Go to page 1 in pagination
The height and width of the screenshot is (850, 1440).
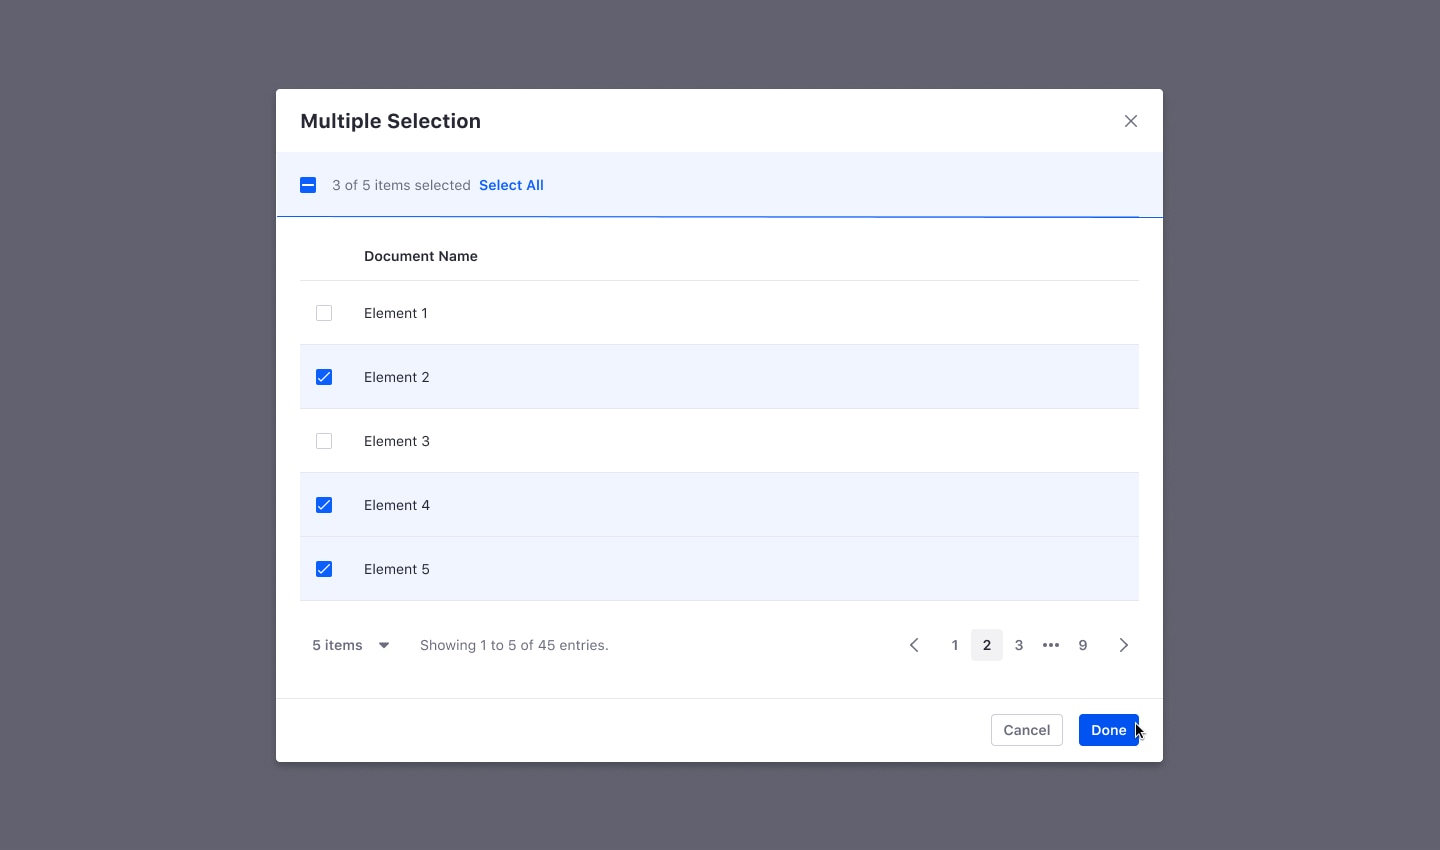(x=955, y=645)
